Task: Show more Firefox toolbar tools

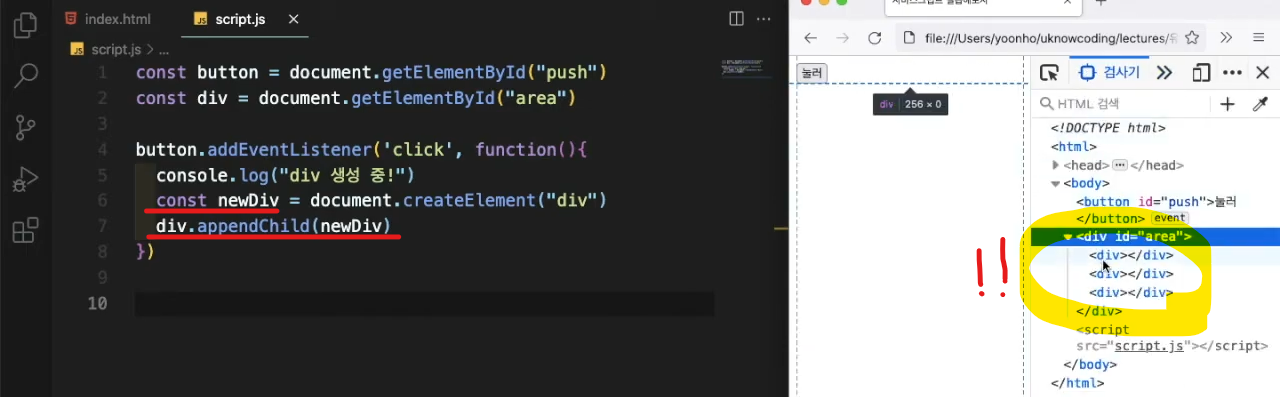Action: click(x=1227, y=38)
